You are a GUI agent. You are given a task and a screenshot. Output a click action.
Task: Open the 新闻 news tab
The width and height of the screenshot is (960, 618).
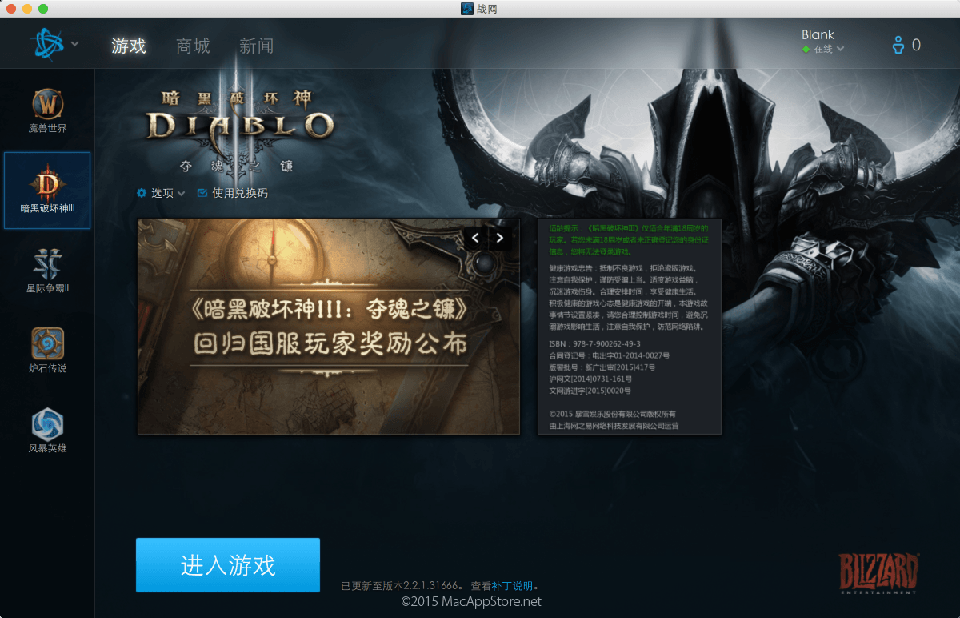pyautogui.click(x=256, y=46)
